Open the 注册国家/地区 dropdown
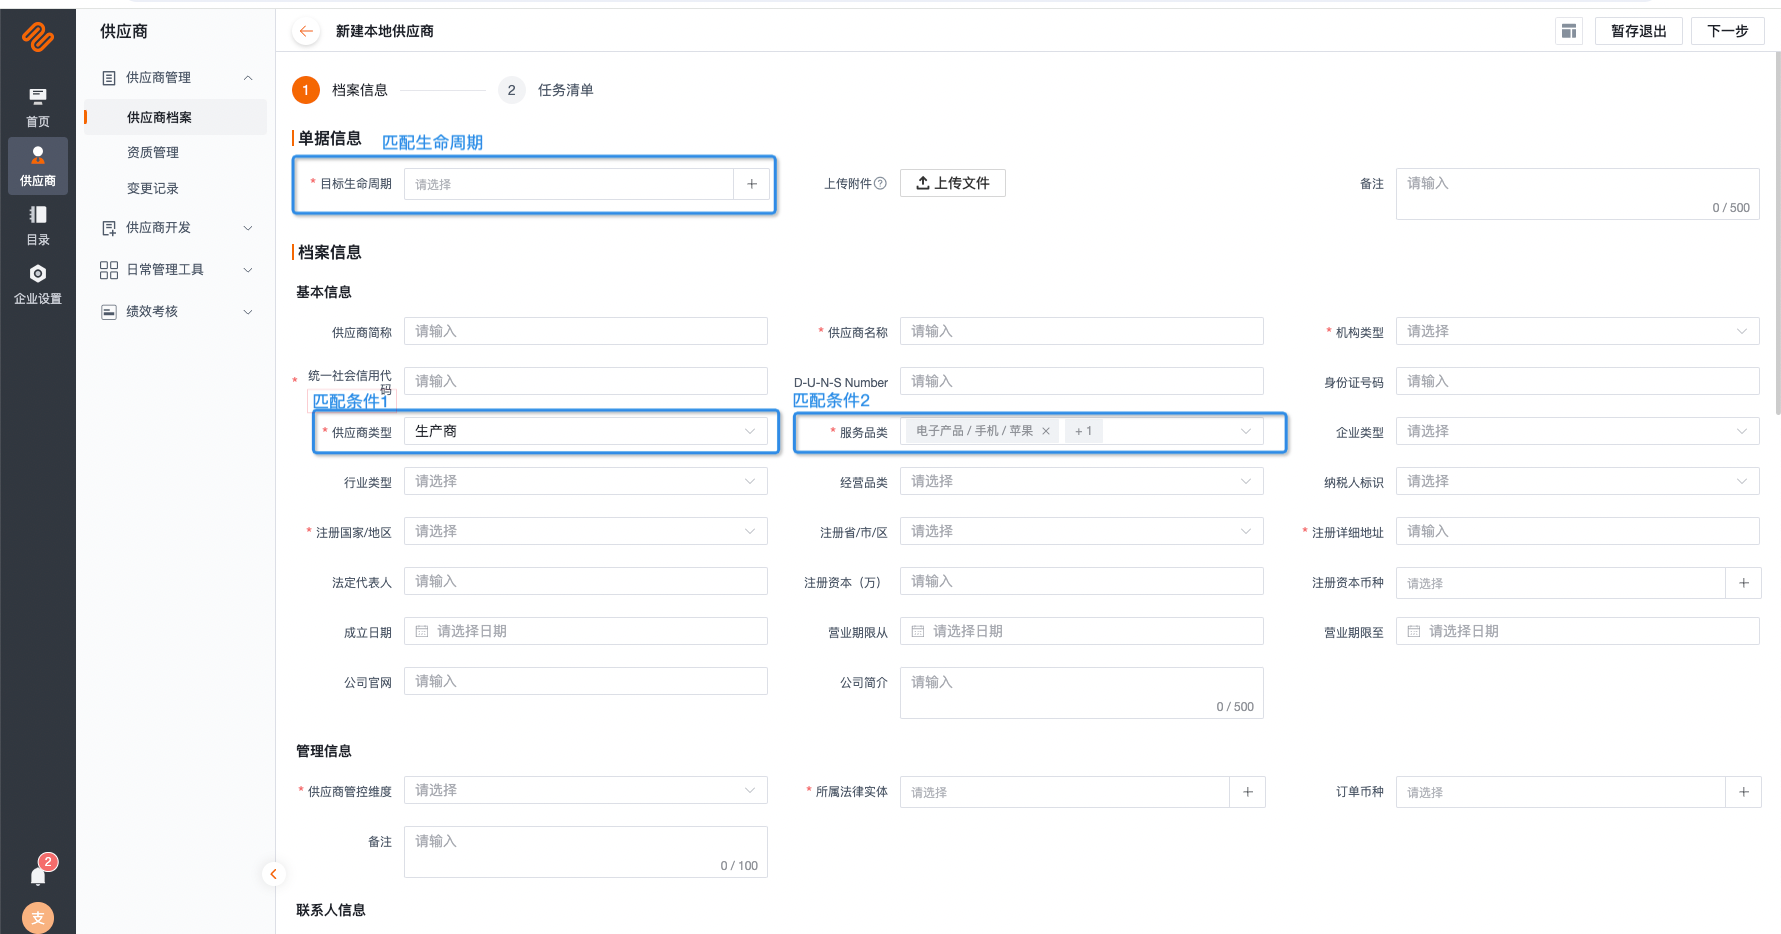This screenshot has width=1781, height=934. click(x=586, y=531)
